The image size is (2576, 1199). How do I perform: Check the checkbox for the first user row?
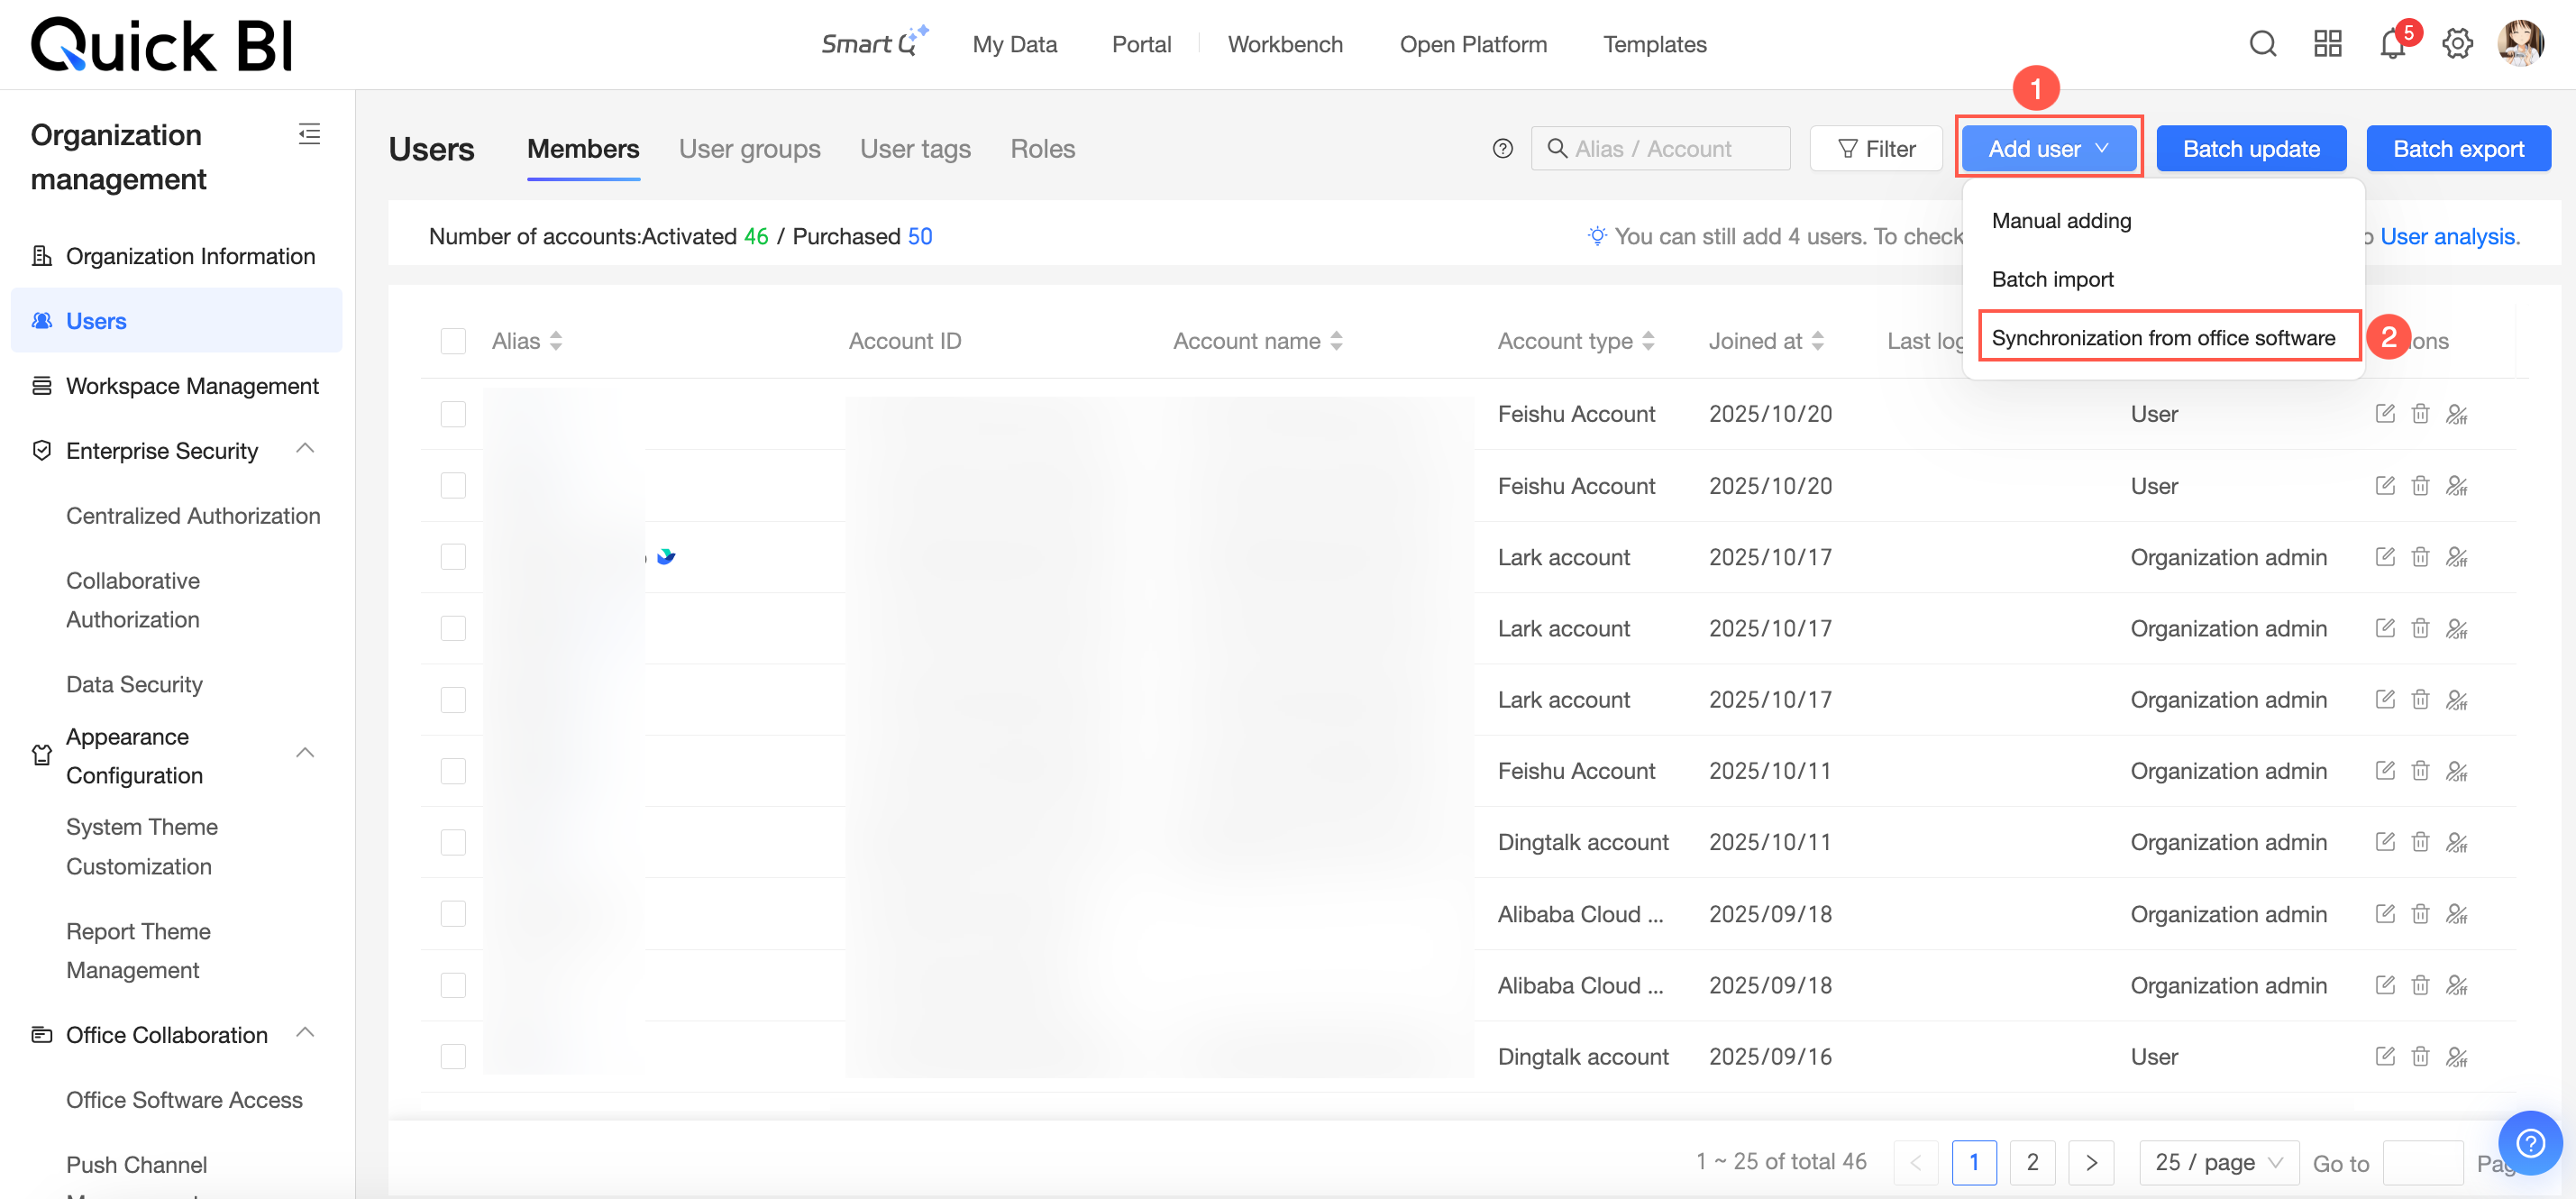pyautogui.click(x=453, y=414)
